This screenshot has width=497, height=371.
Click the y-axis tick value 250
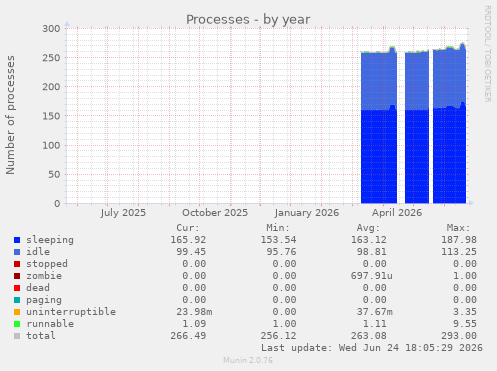(x=51, y=58)
